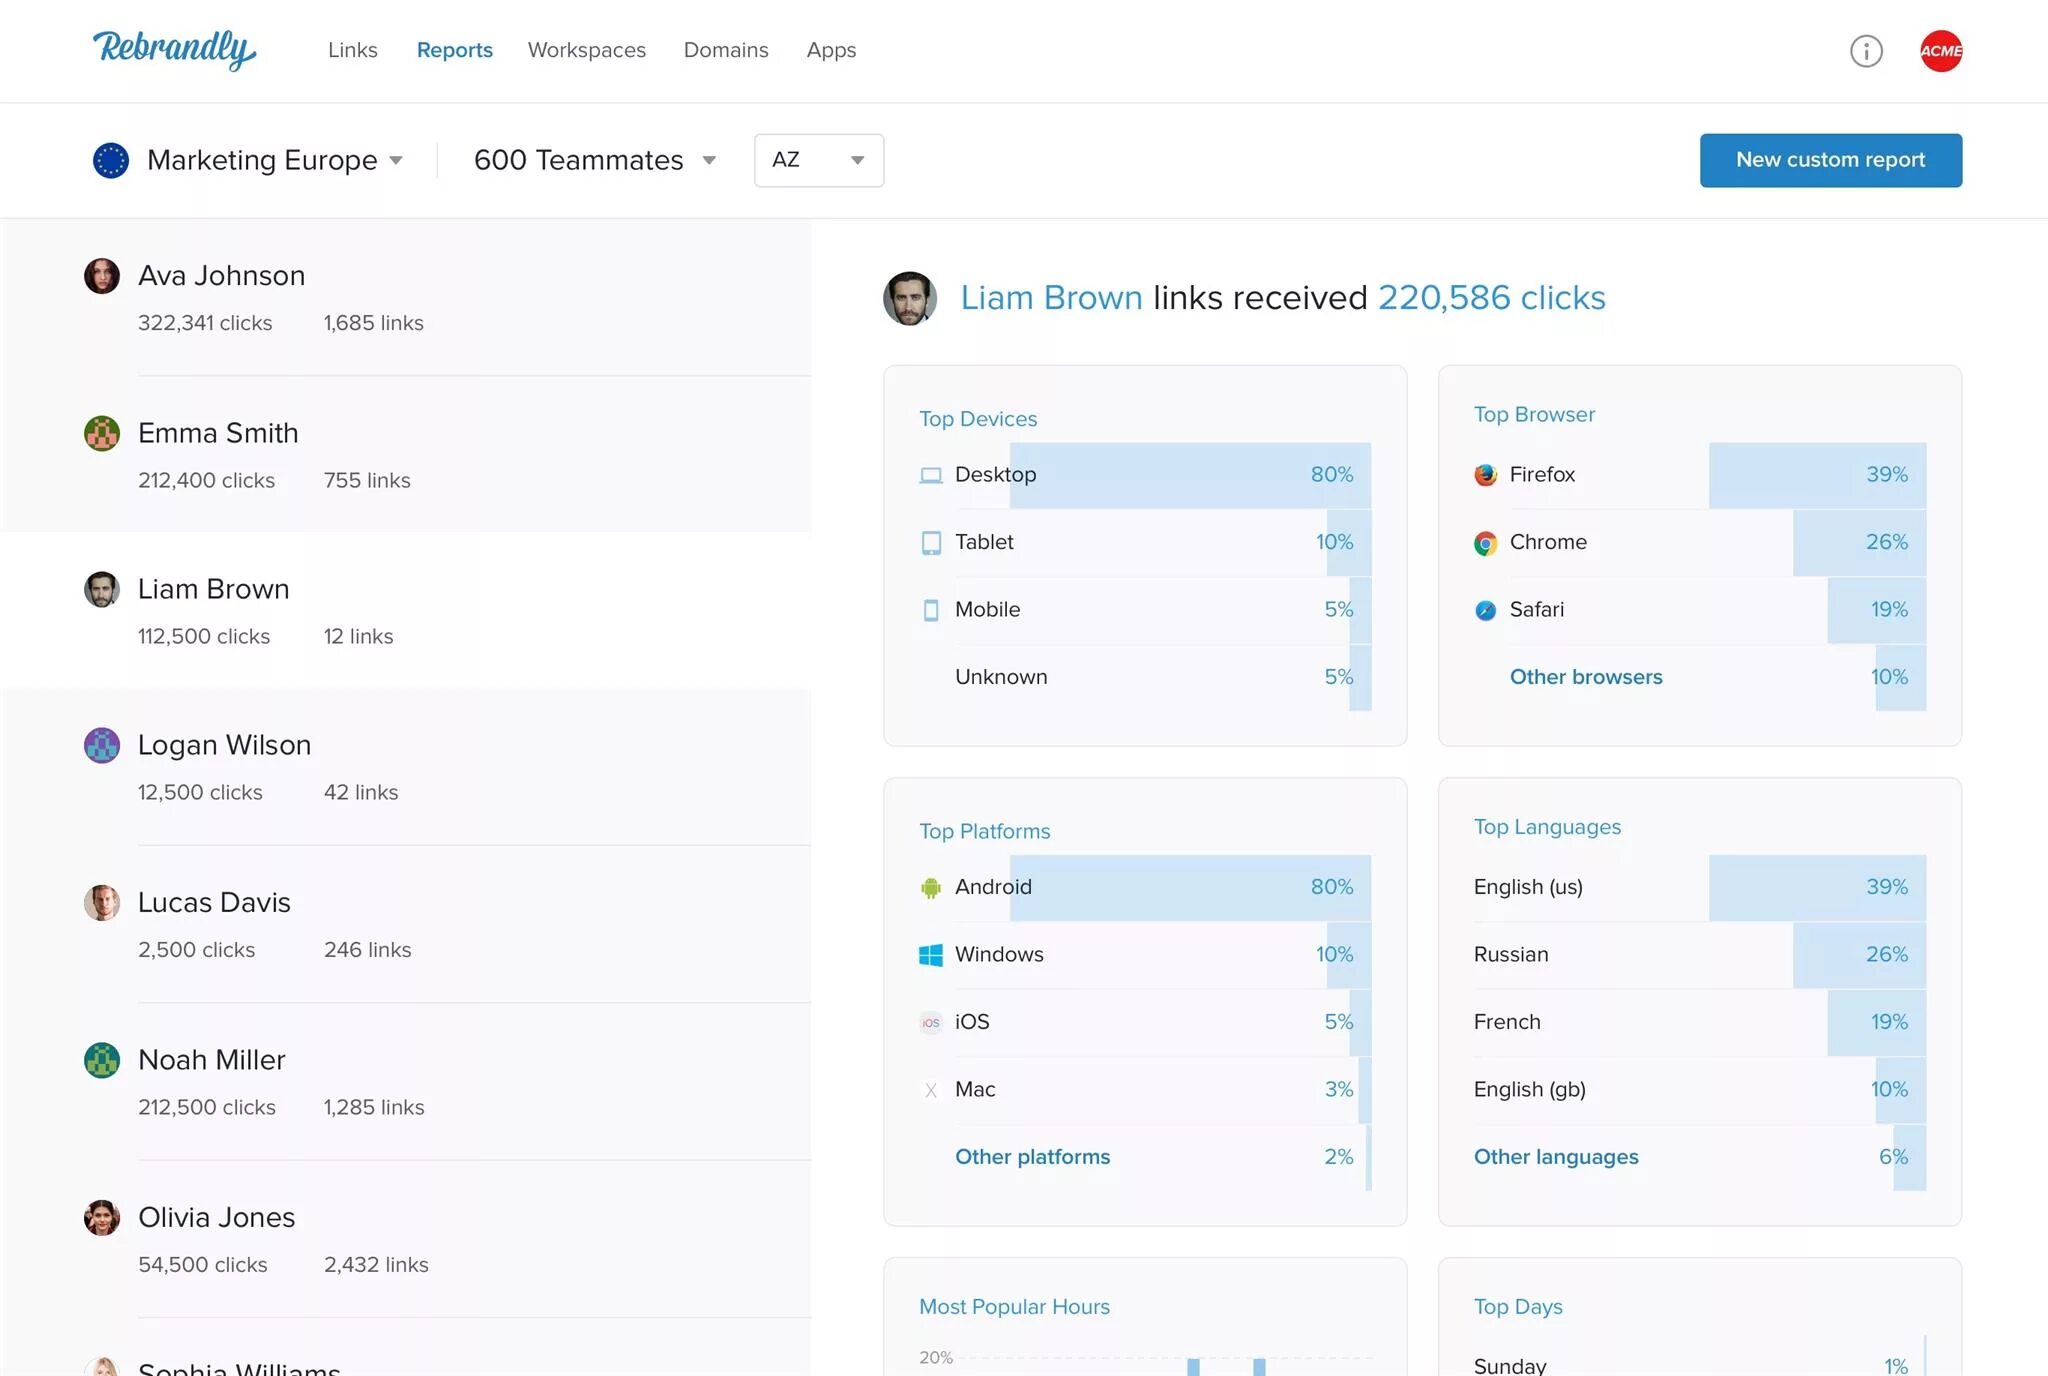Click New custom report button
2048x1376 pixels.
1830,160
